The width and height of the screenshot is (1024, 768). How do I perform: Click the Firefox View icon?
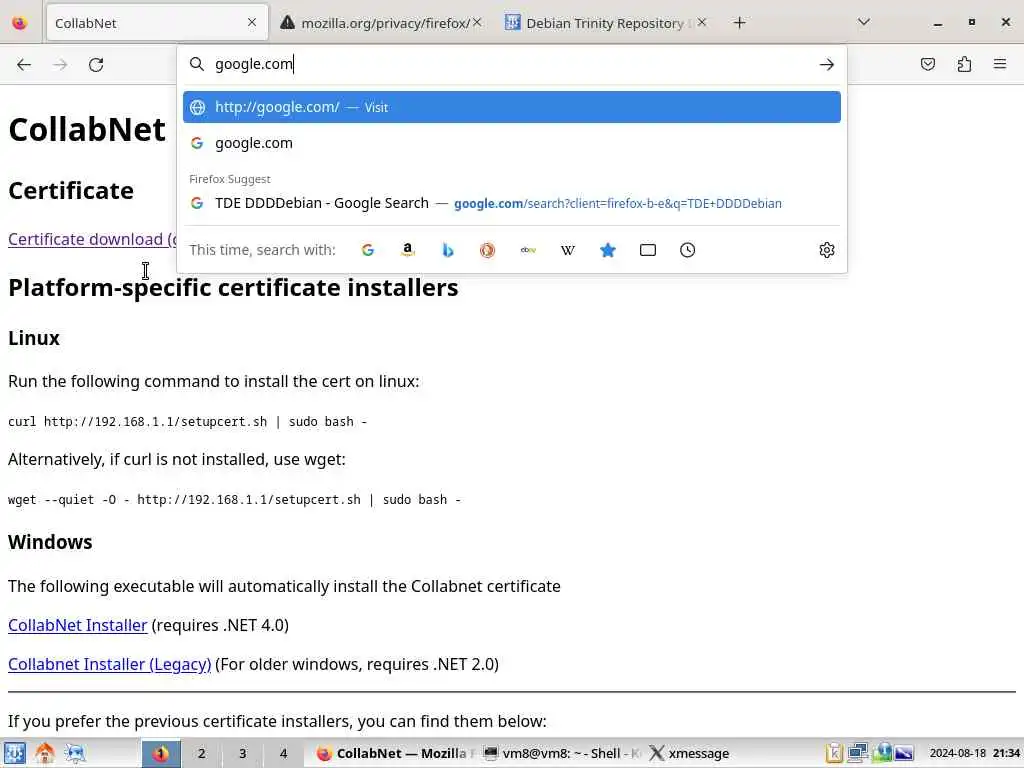pos(20,23)
